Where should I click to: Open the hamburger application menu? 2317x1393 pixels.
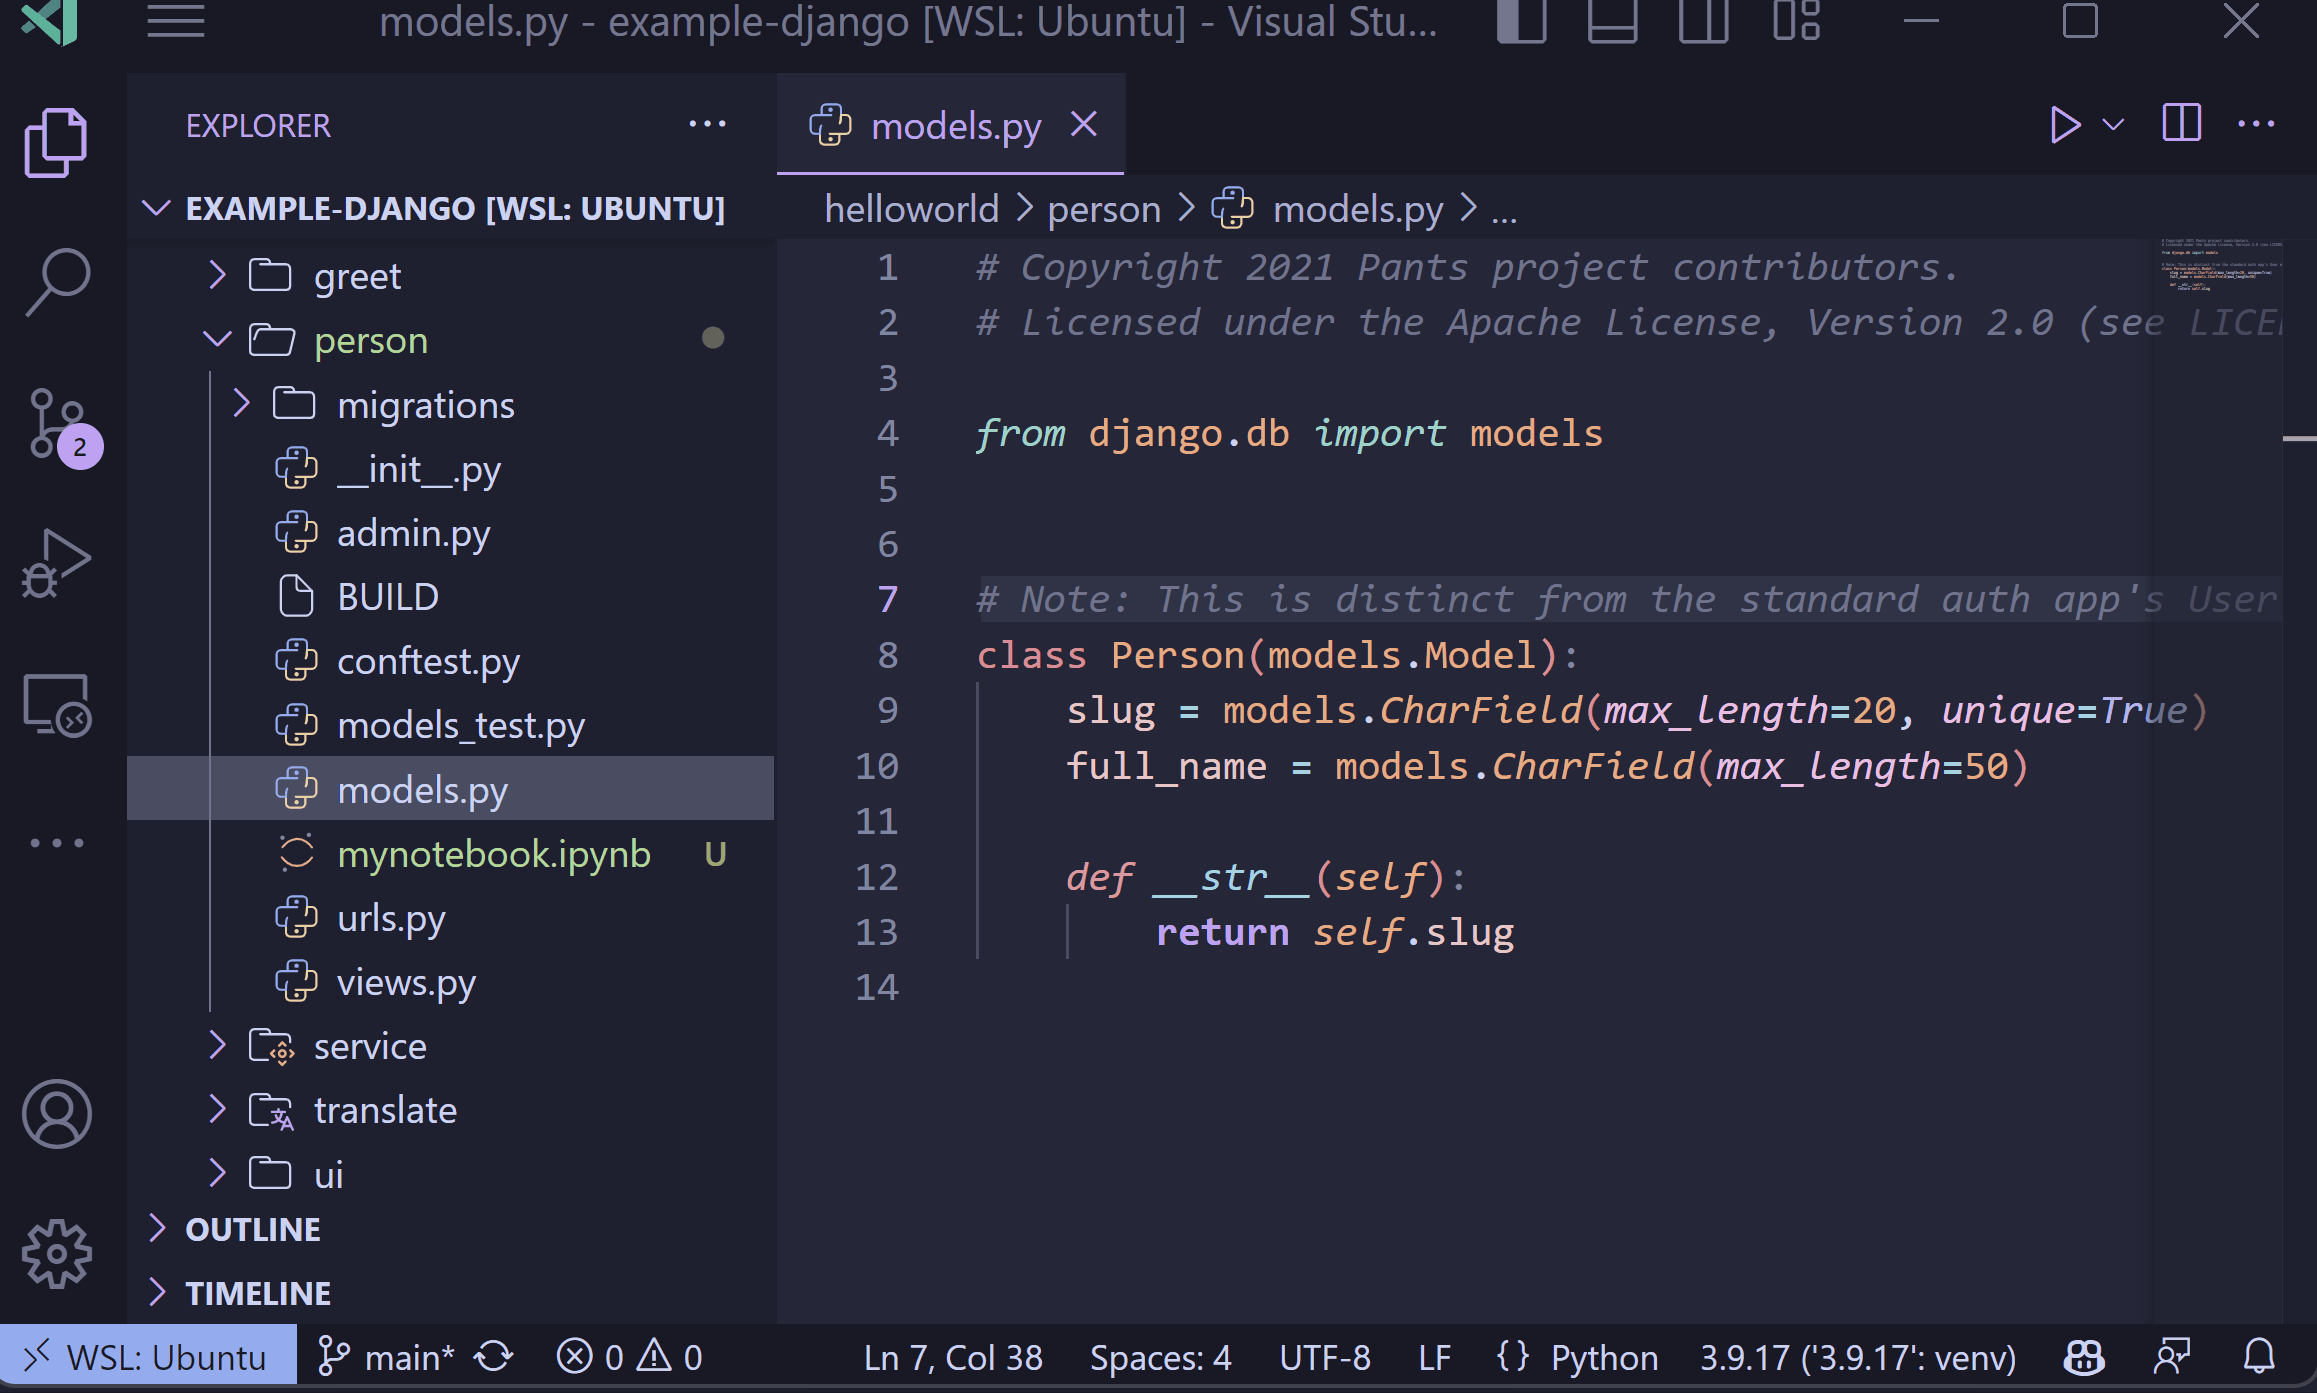pos(175,21)
